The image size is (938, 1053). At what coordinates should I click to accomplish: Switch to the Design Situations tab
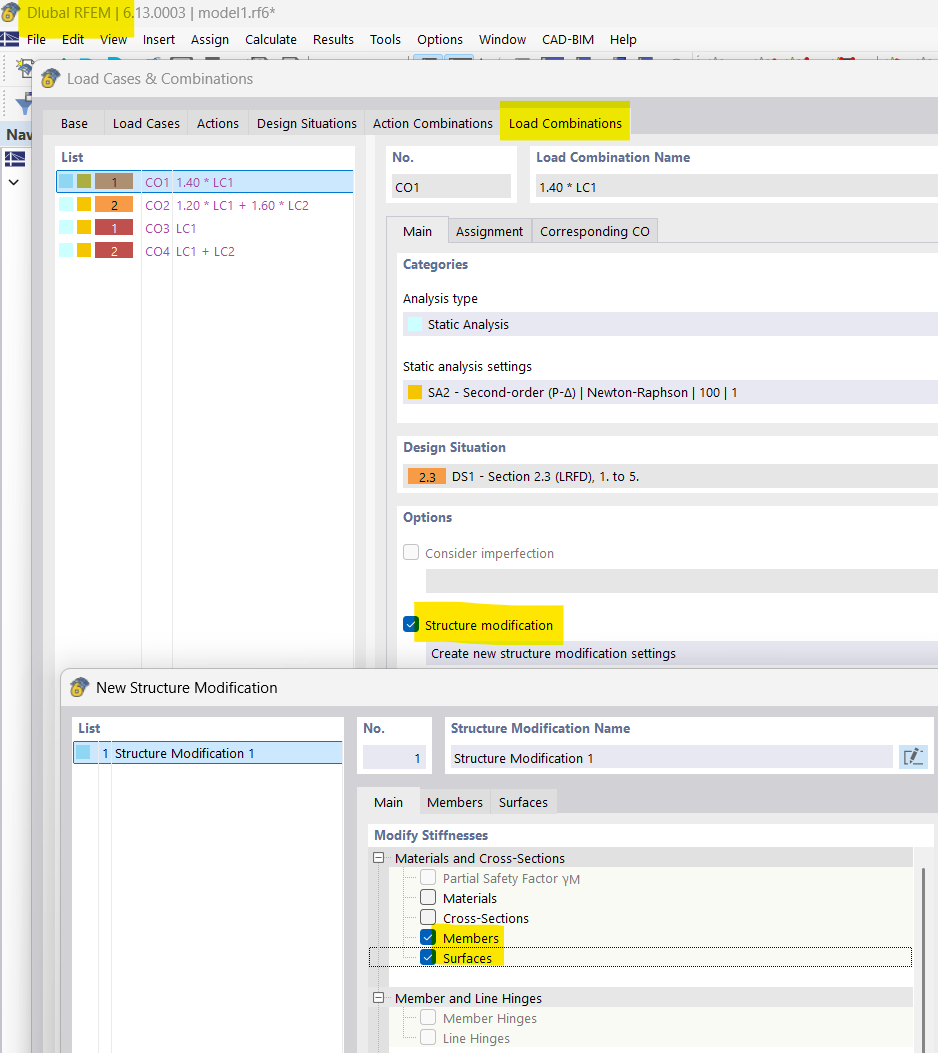pyautogui.click(x=306, y=124)
